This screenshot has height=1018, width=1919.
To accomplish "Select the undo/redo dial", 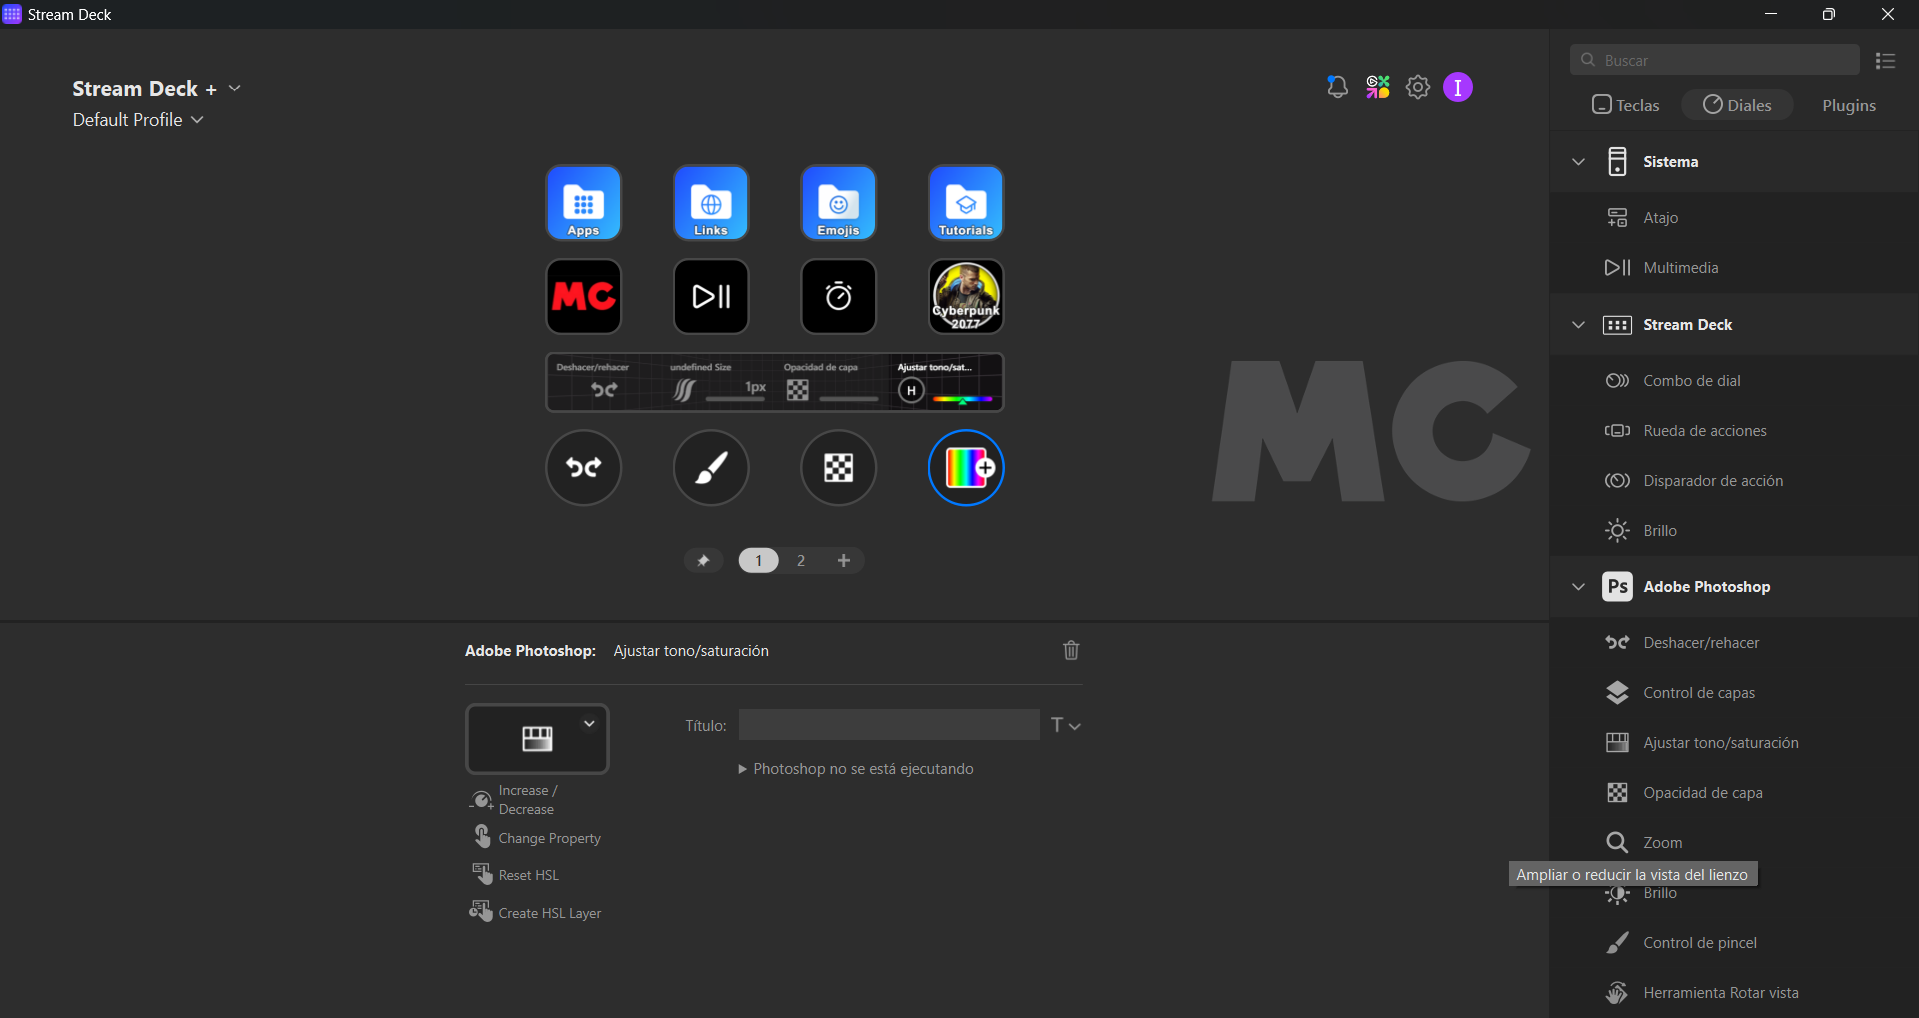I will tap(583, 468).
